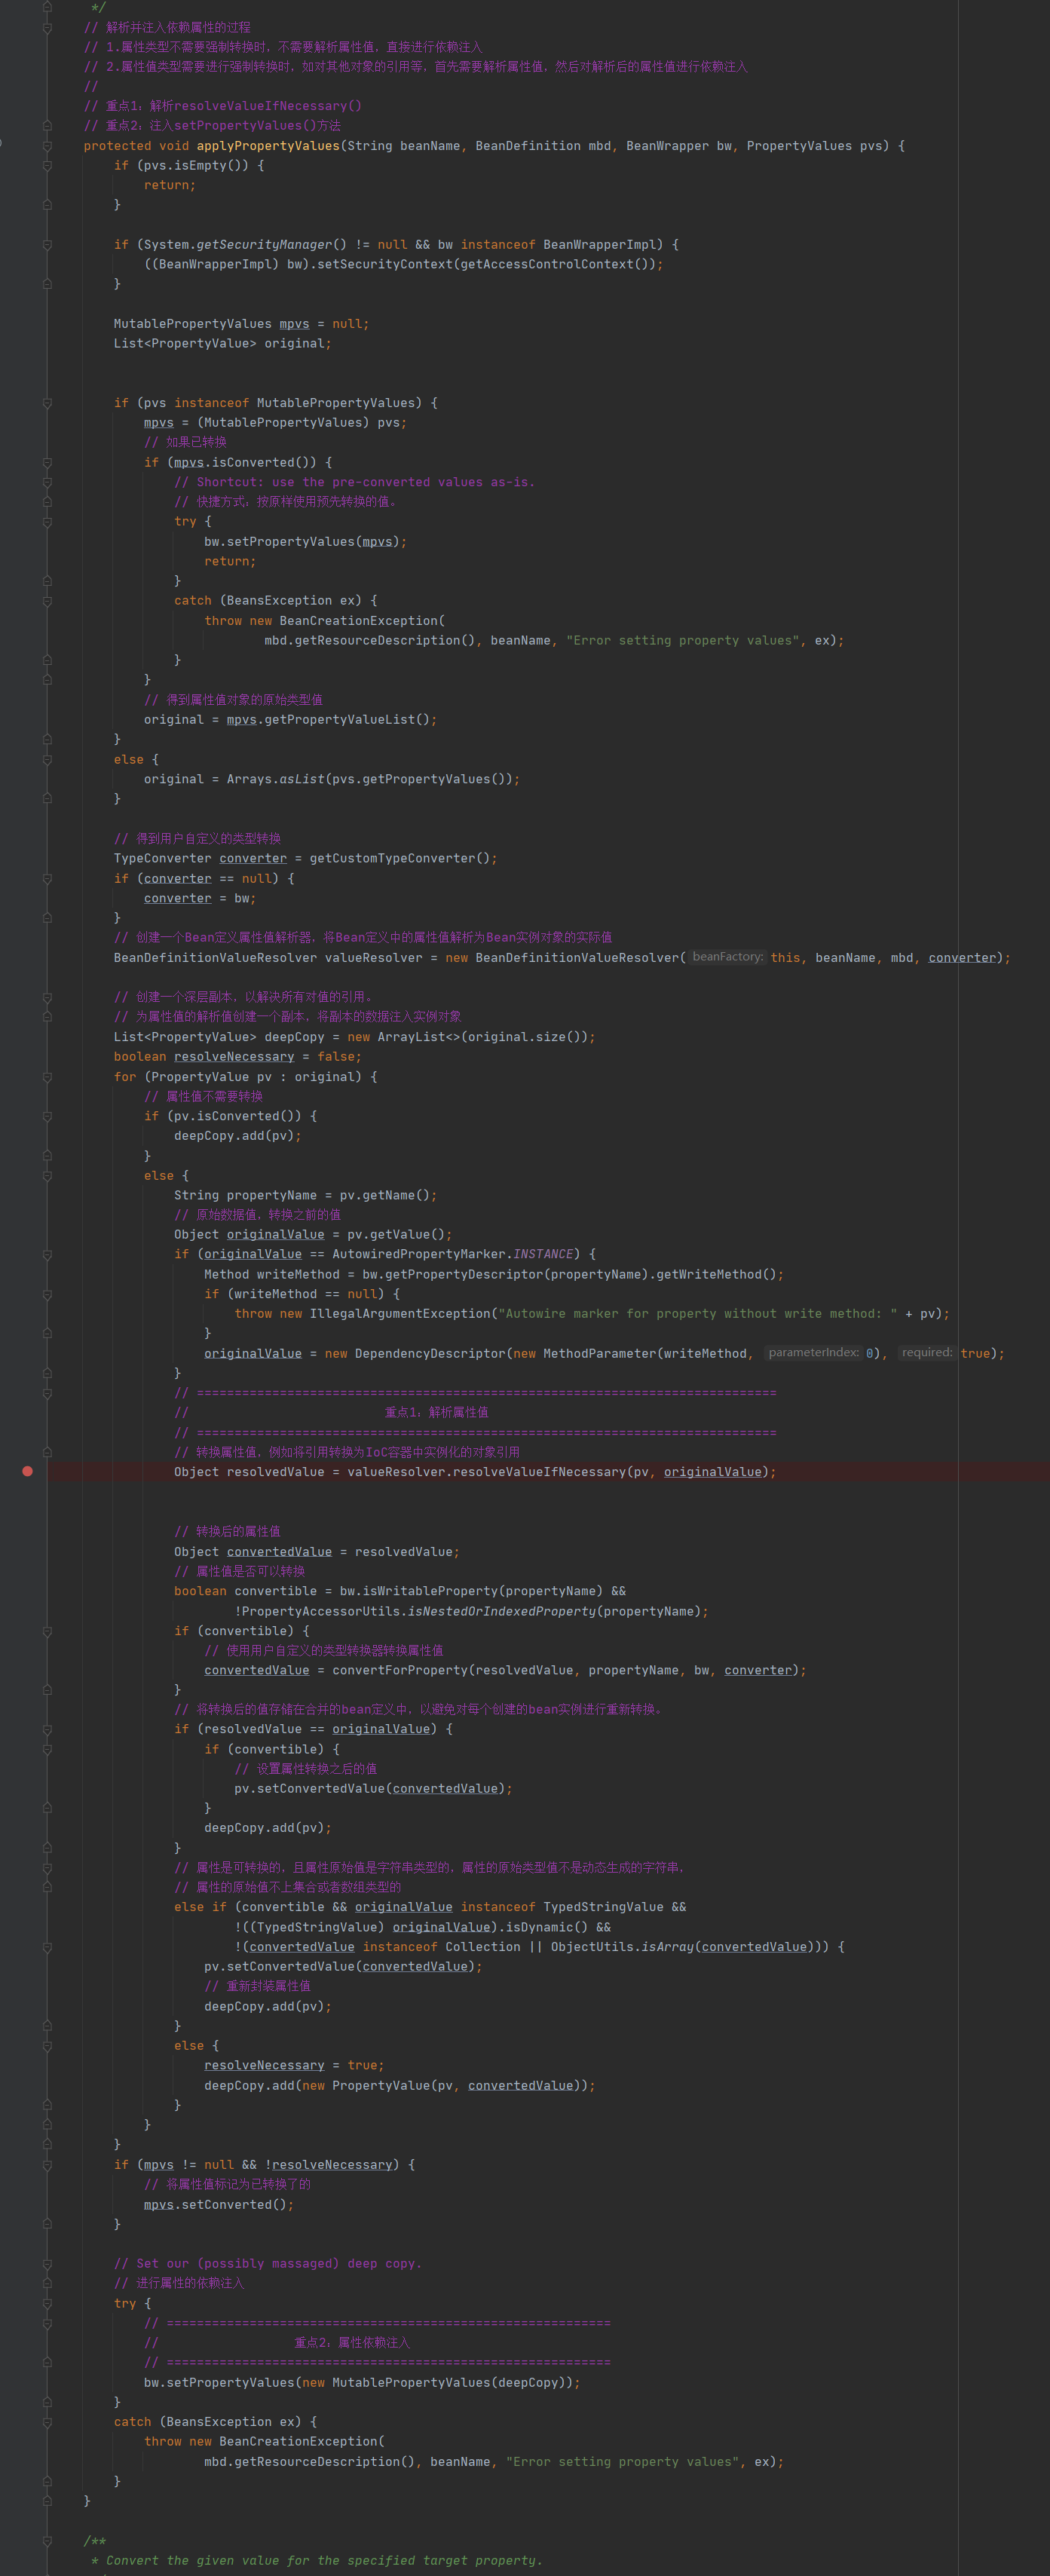This screenshot has height=2576, width=1050.
Task: Fold the 'if (writeMethod == null) {' block
Action: click(47, 1294)
